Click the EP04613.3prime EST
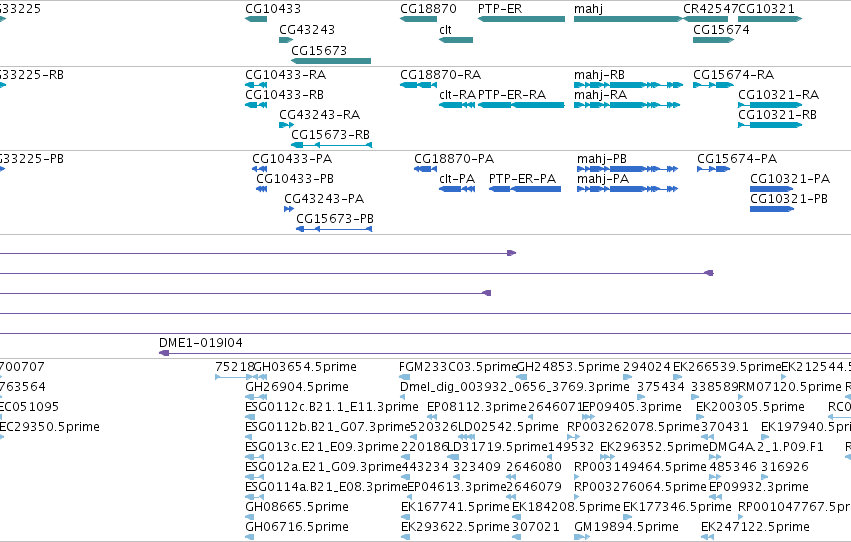This screenshot has height=542, width=851. coord(412,498)
